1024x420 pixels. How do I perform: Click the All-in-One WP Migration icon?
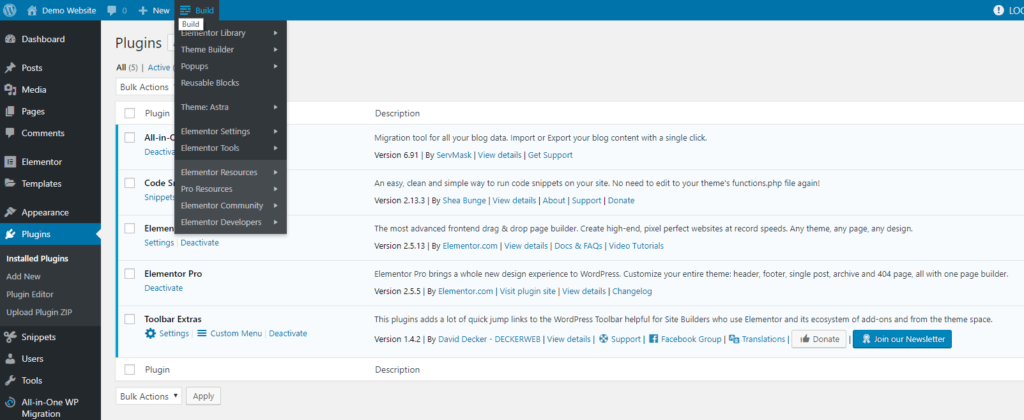tap(10, 403)
